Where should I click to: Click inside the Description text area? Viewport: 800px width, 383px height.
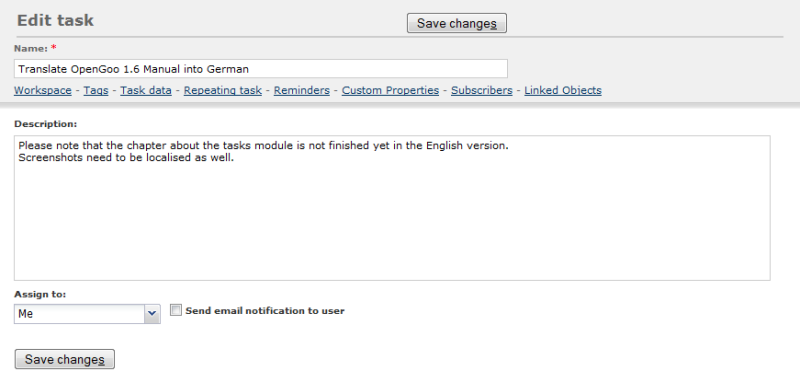(392, 208)
